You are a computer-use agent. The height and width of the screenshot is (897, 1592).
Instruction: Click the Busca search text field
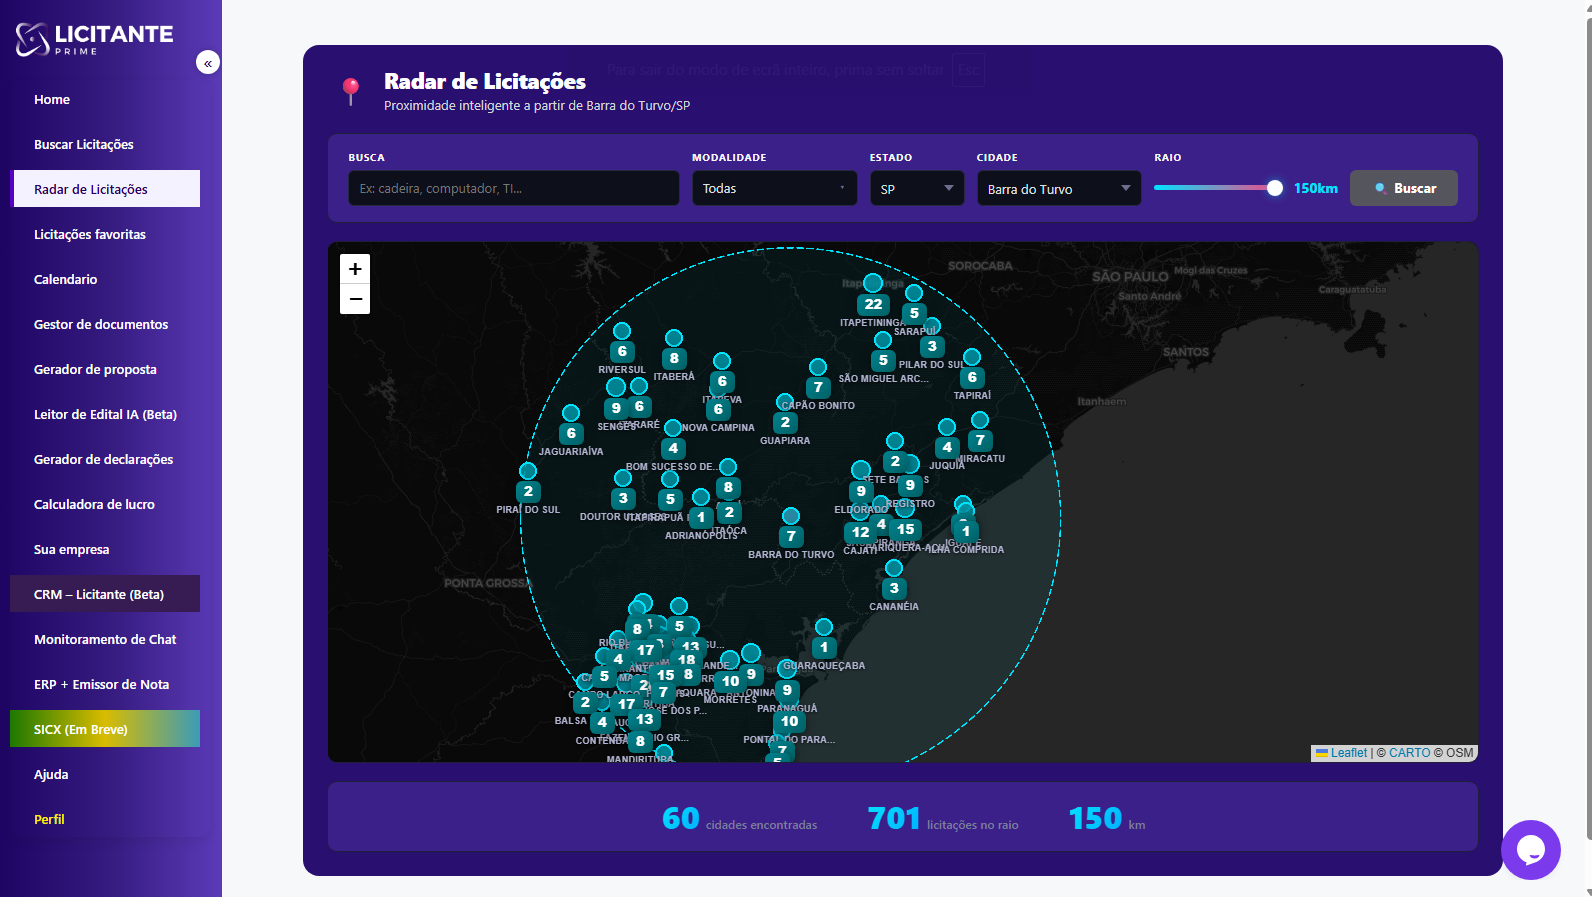pyautogui.click(x=513, y=188)
